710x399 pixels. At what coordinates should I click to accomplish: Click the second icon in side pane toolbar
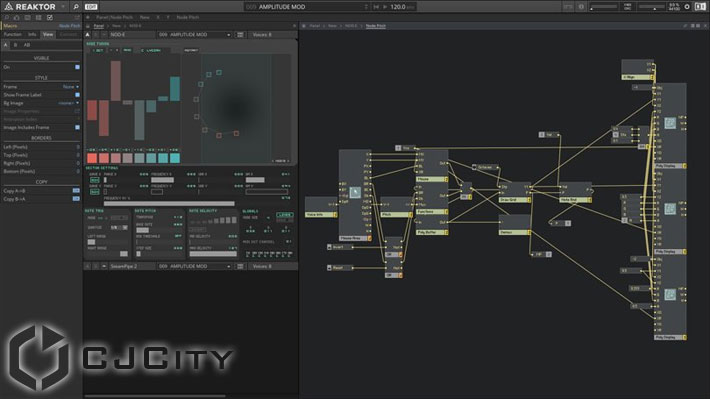tap(17, 17)
